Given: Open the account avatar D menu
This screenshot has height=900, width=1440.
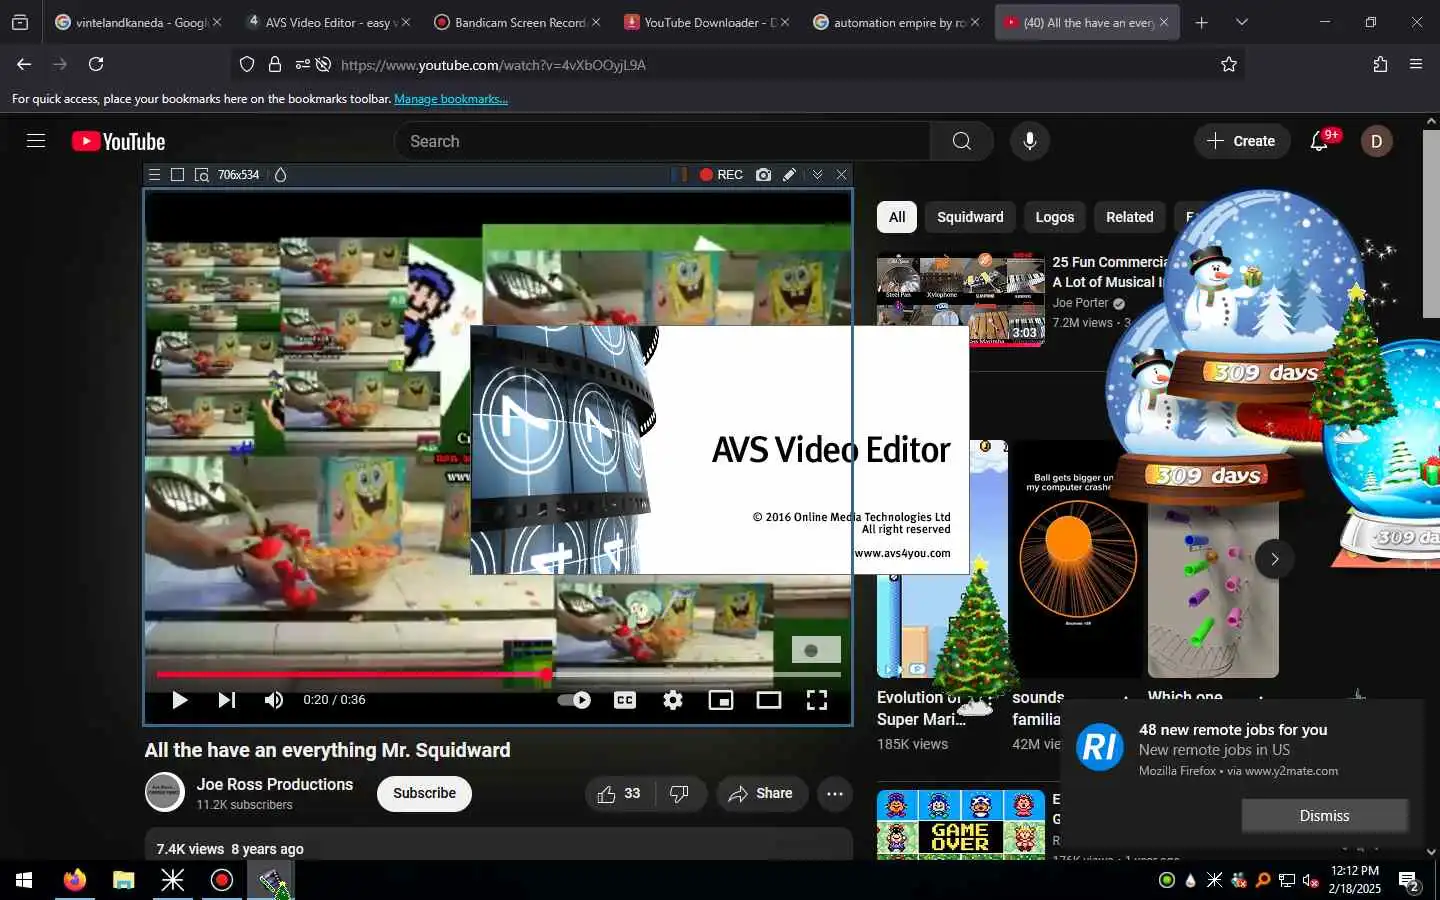Looking at the screenshot, I should pyautogui.click(x=1376, y=141).
